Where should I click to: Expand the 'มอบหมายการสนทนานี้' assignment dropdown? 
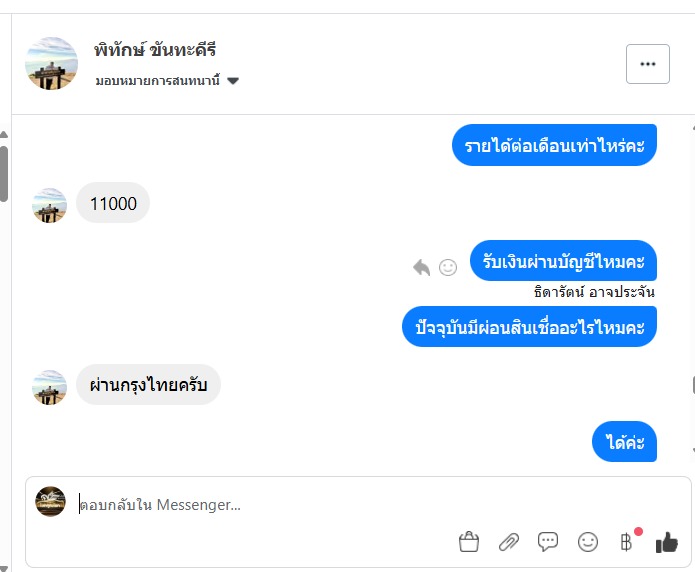(x=233, y=81)
